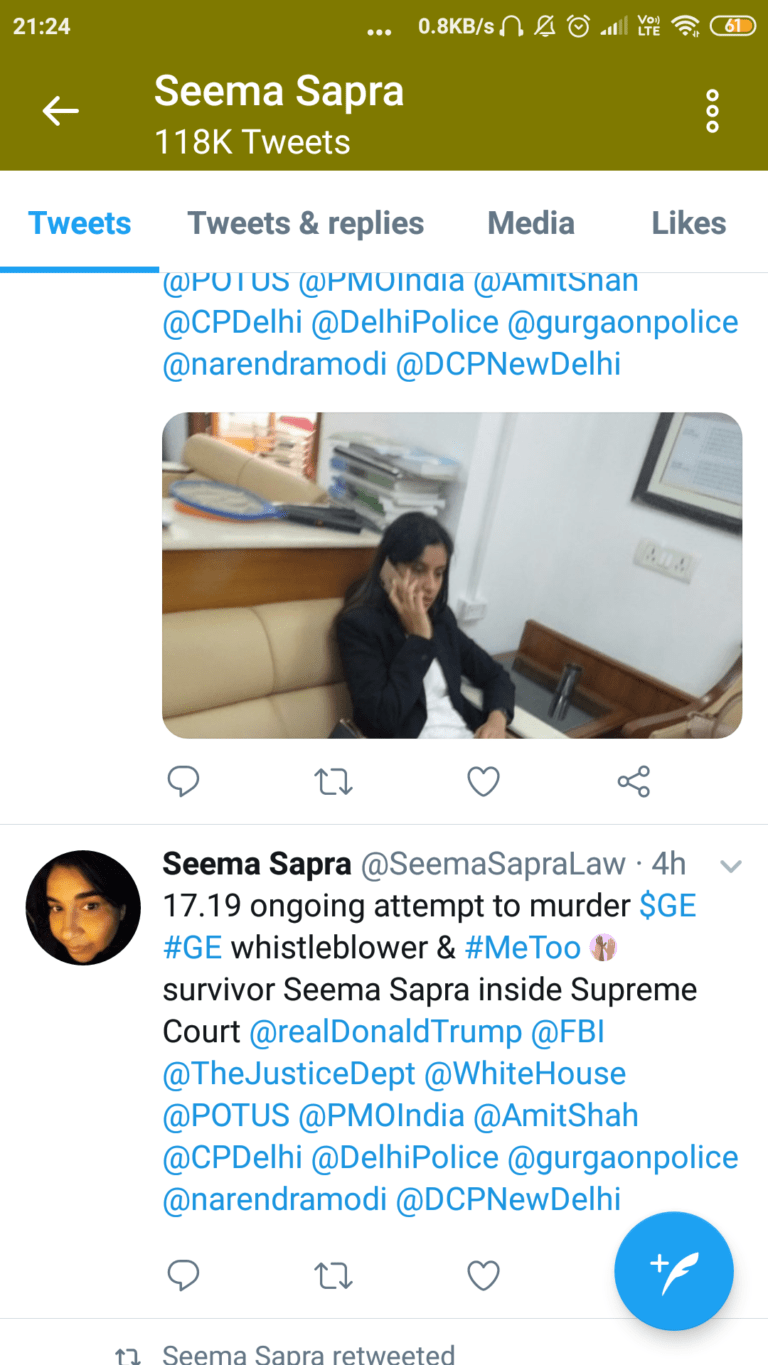Tap the back arrow in header
The width and height of the screenshot is (768, 1365).
point(60,111)
